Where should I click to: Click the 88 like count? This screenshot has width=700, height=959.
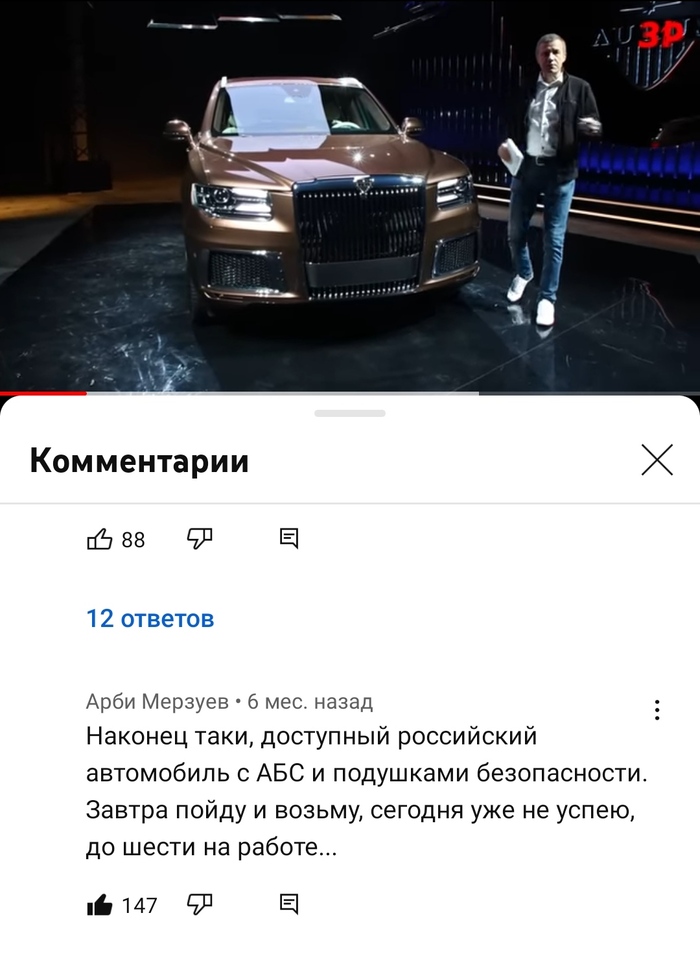tap(133, 540)
